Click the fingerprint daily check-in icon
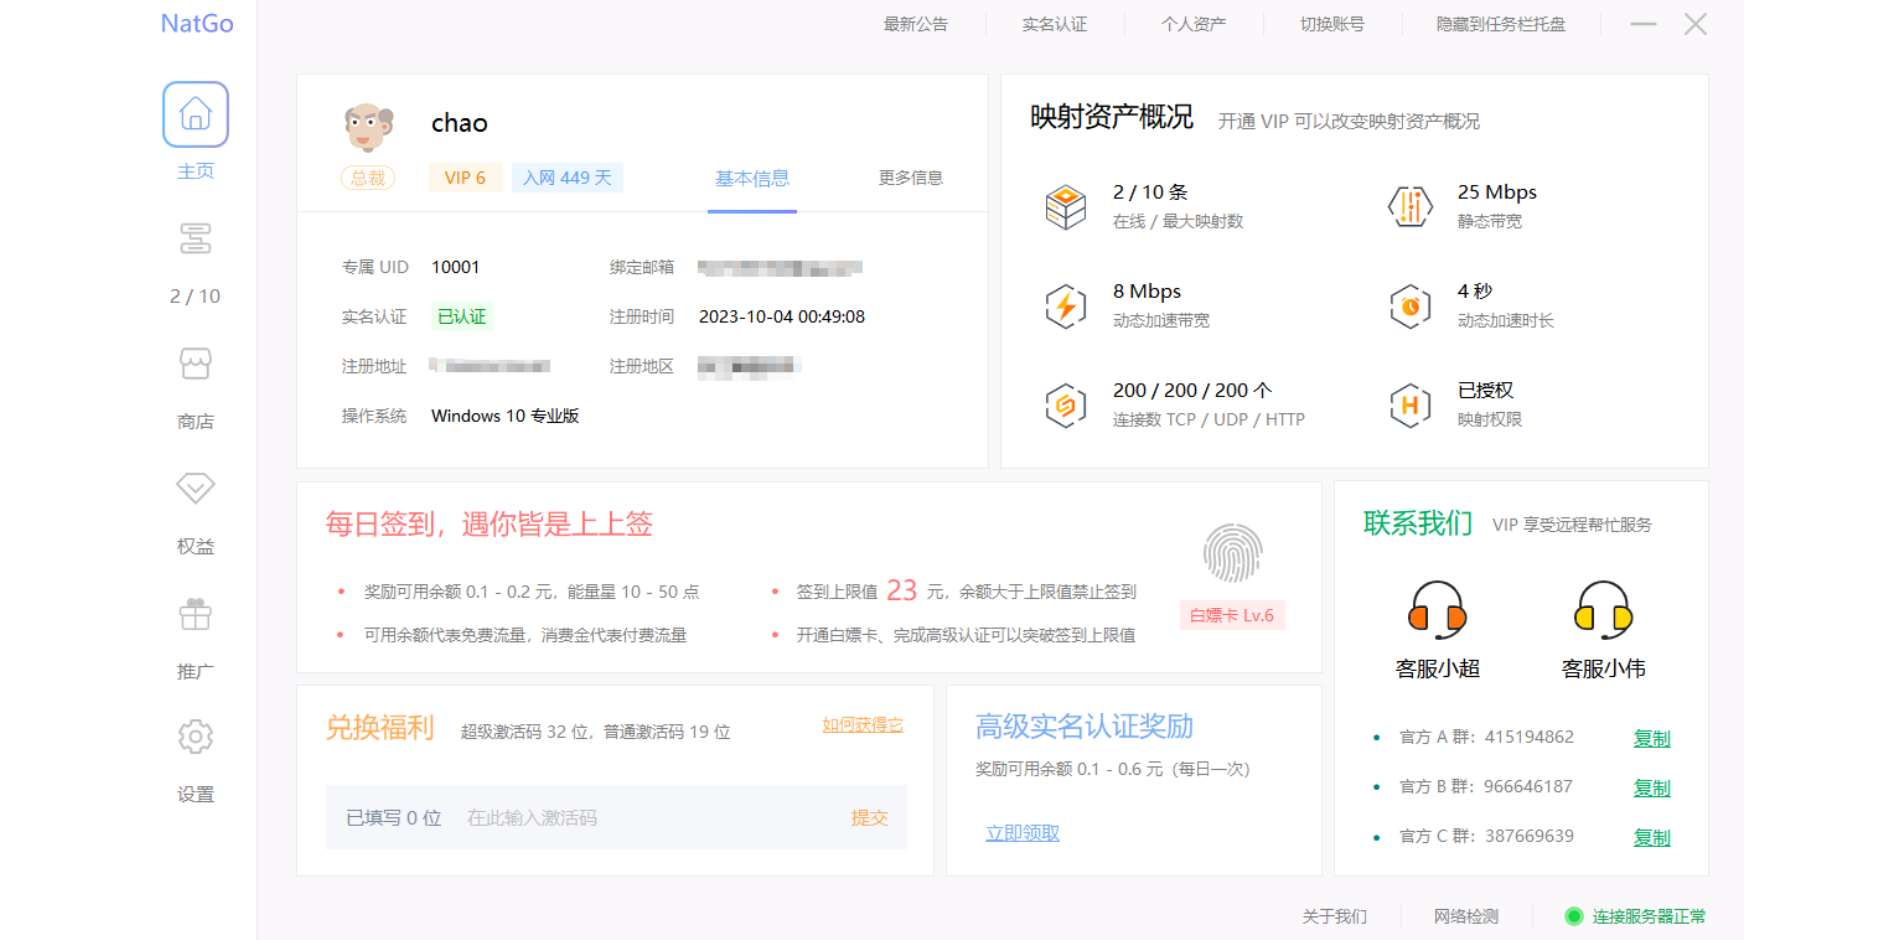This screenshot has width=1880, height=940. pos(1232,553)
